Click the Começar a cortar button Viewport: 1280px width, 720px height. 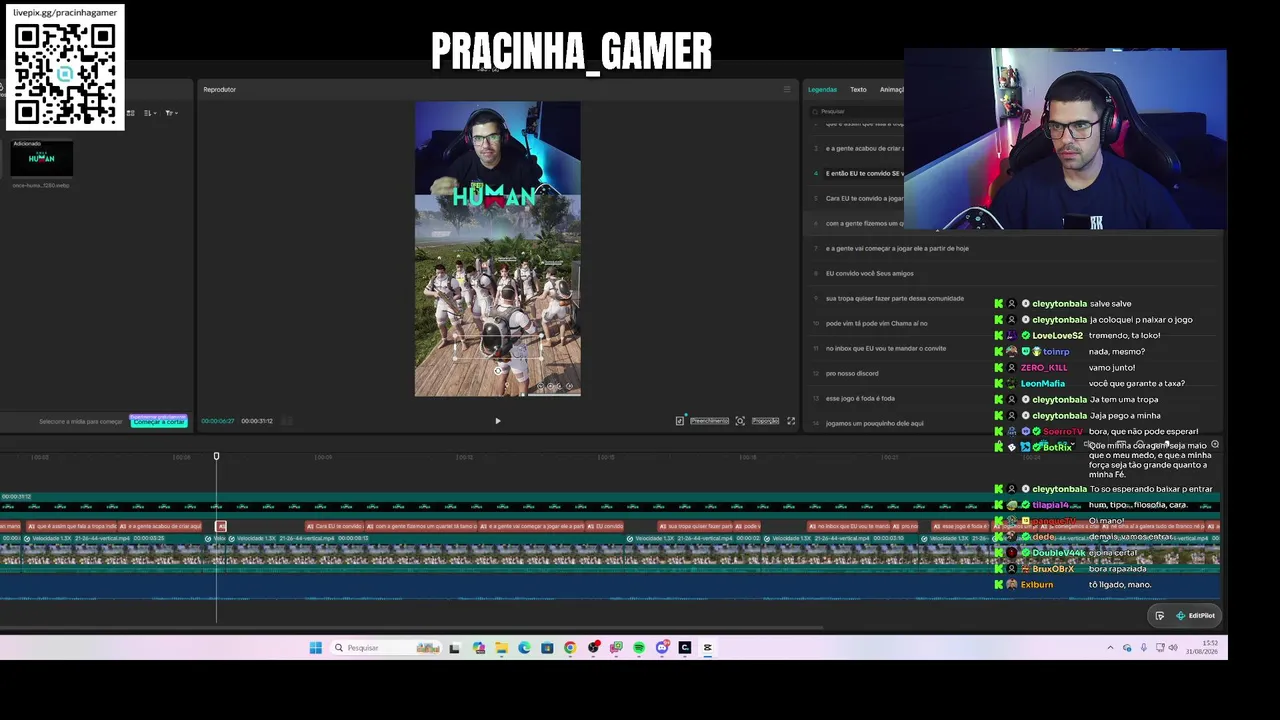tap(159, 422)
